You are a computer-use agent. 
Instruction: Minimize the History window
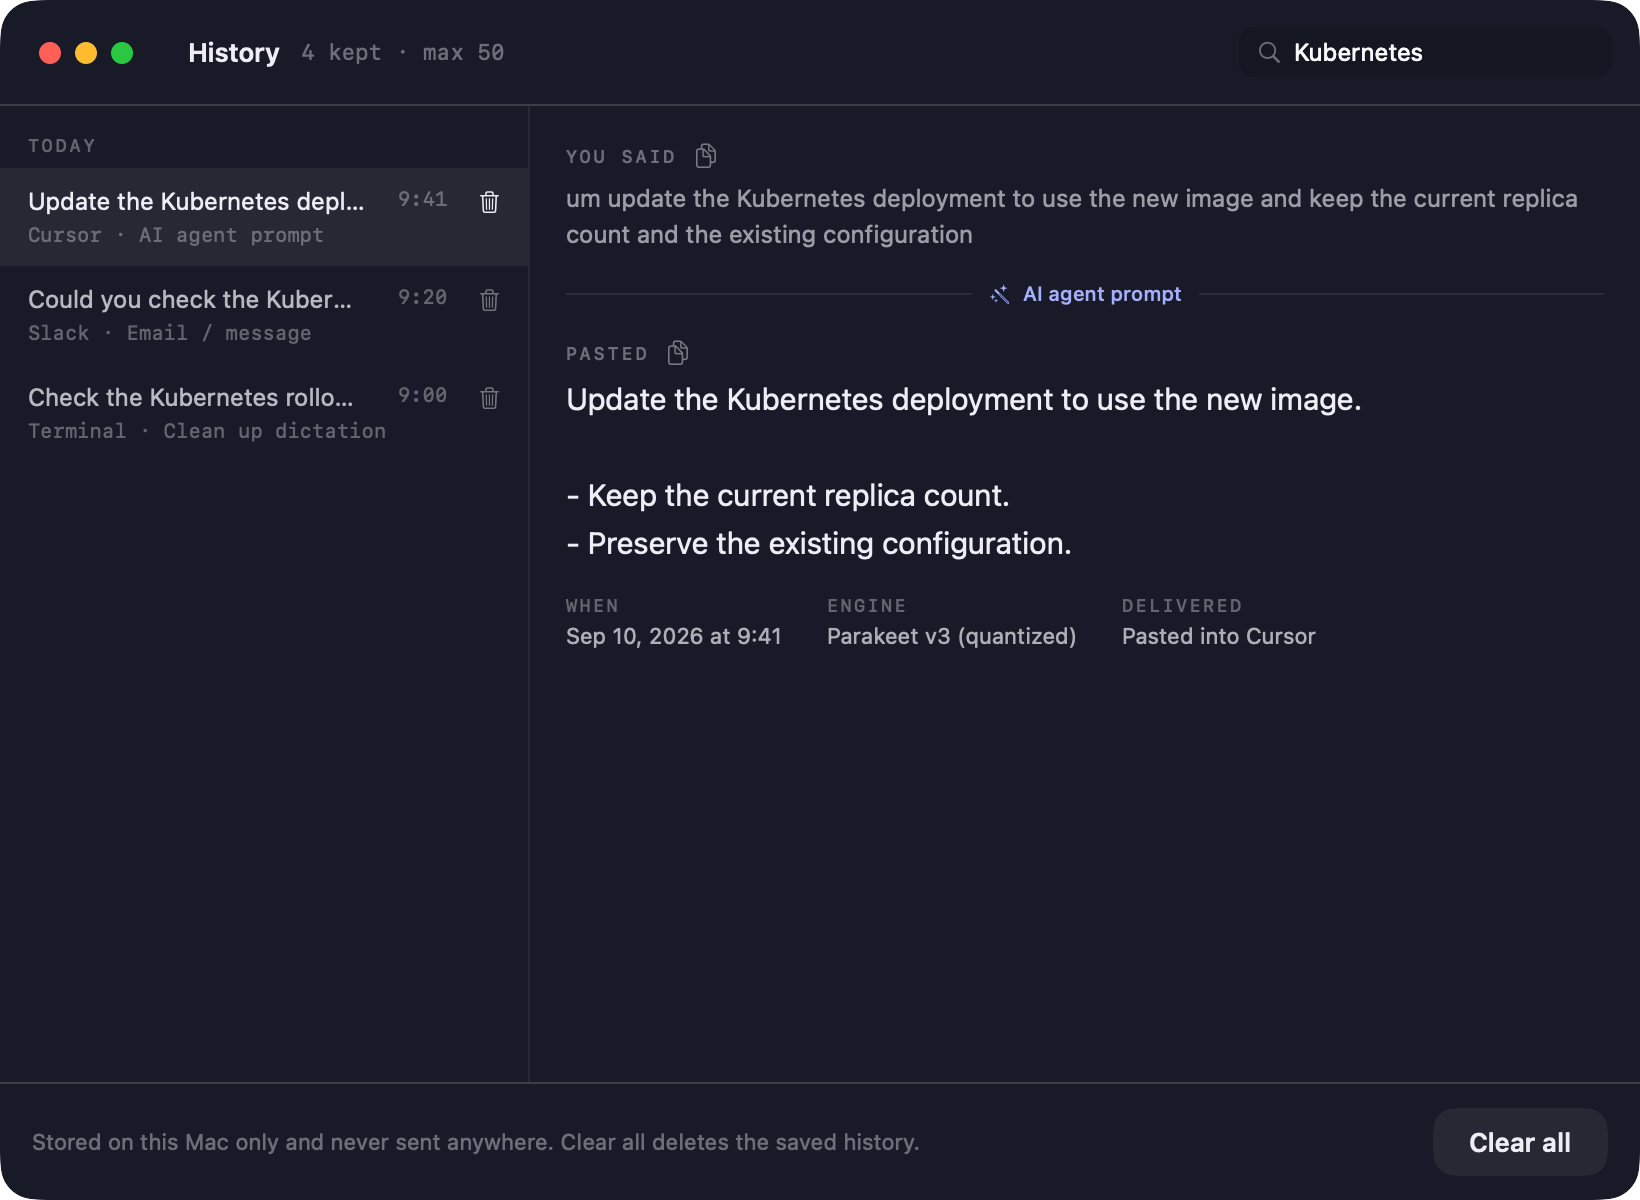point(86,53)
